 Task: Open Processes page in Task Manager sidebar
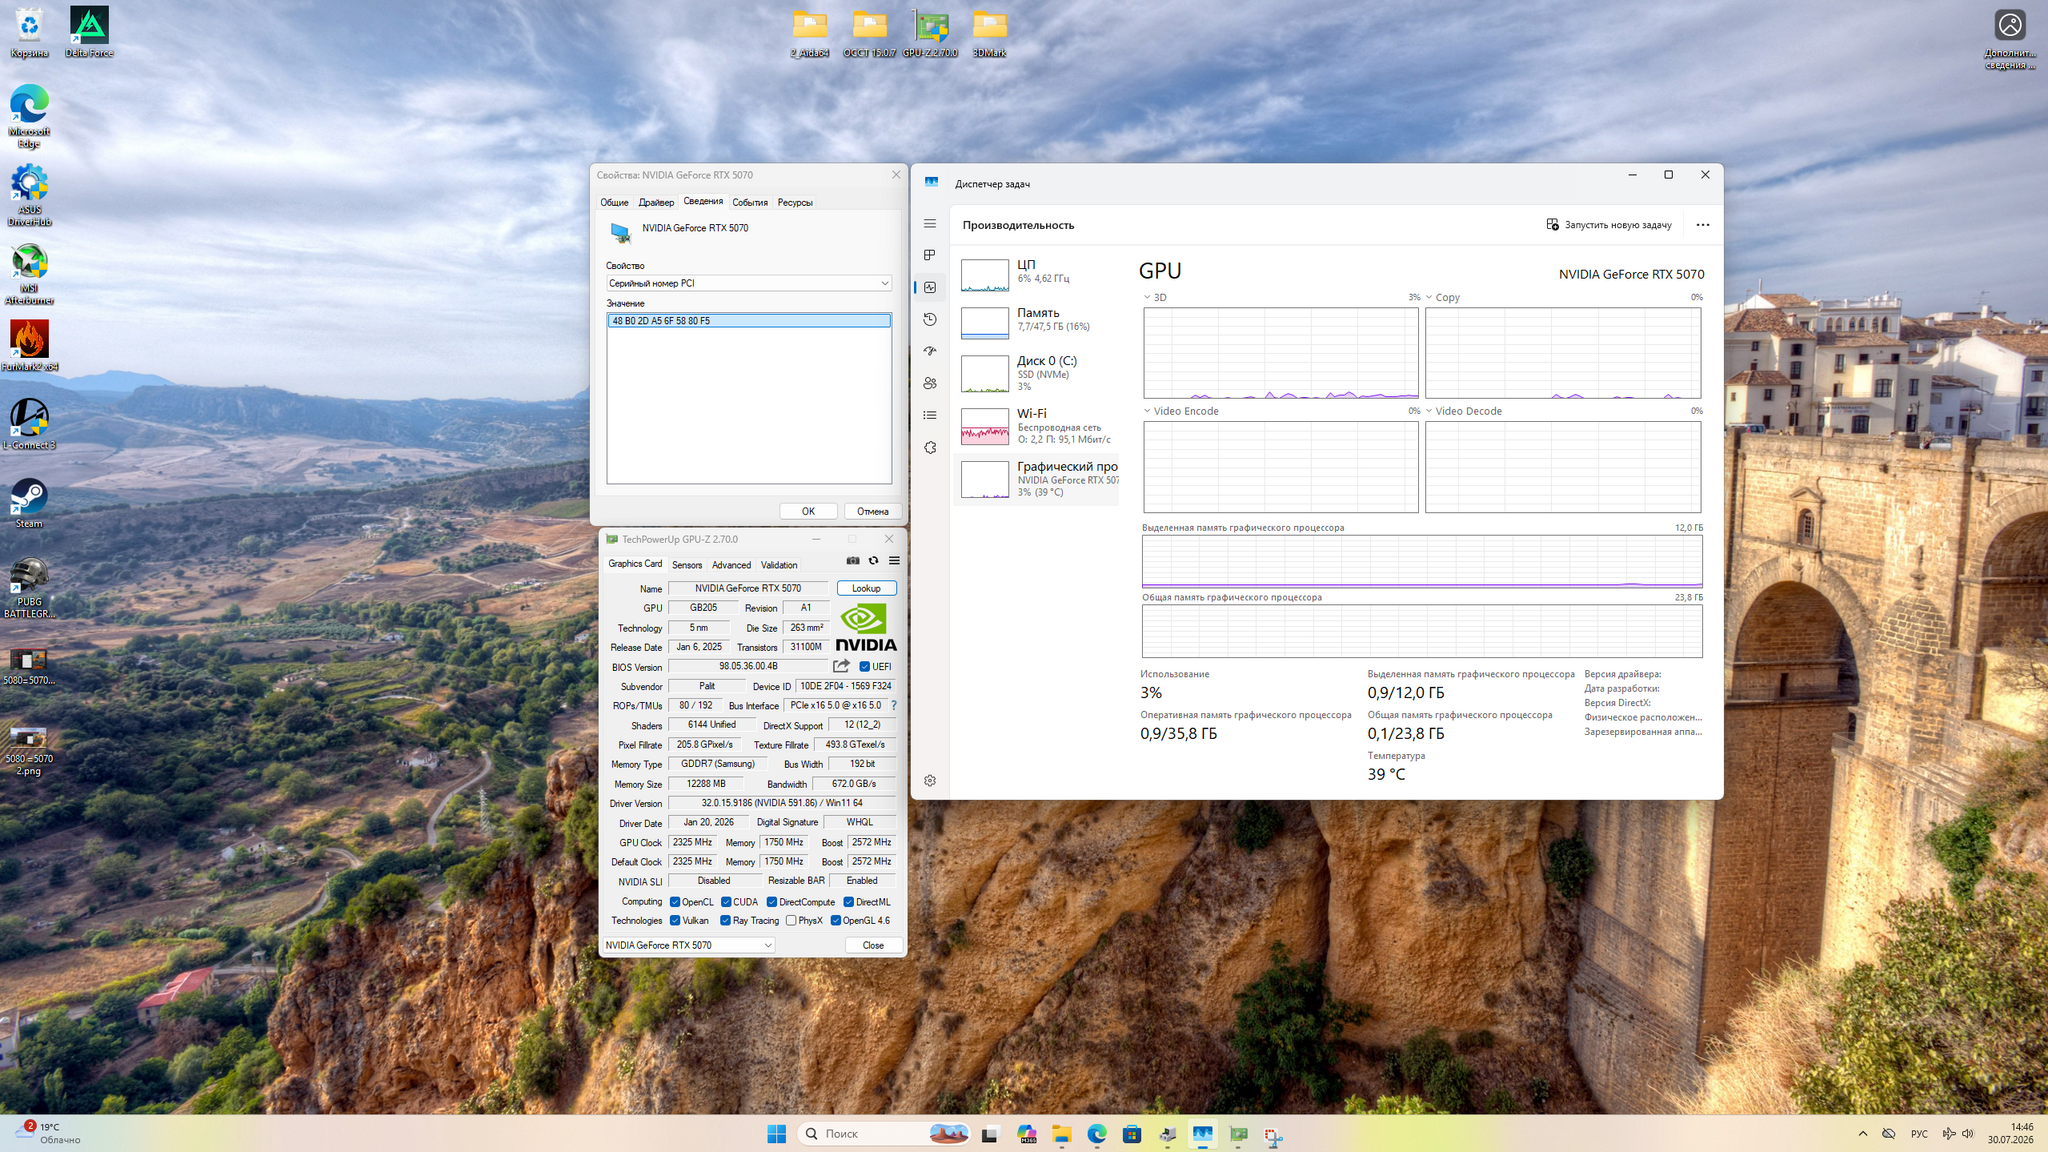coord(930,255)
